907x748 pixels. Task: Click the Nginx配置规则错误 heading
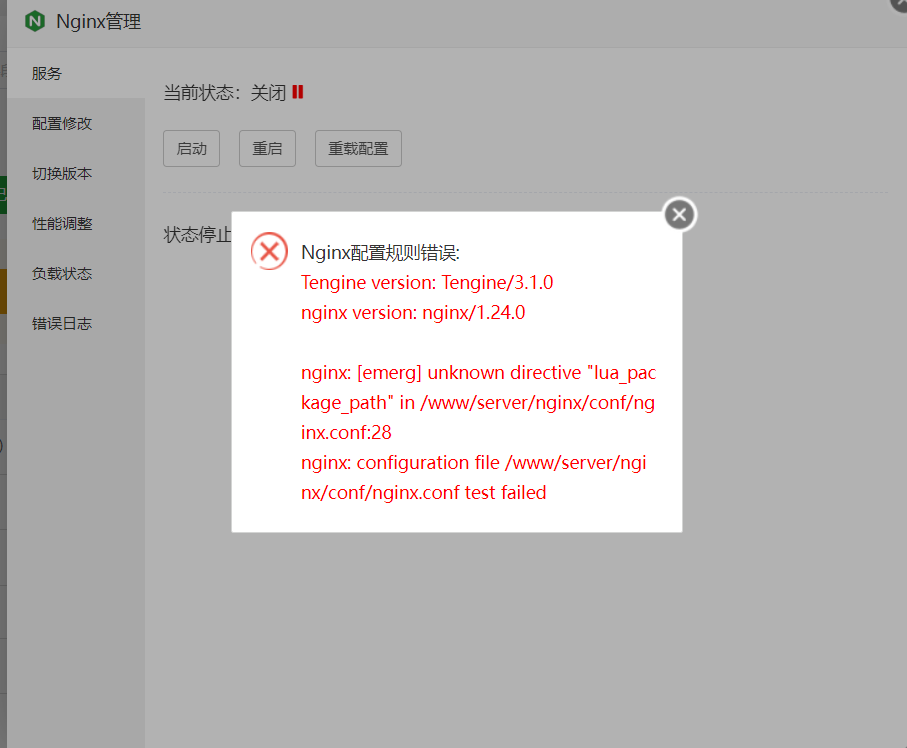click(381, 253)
